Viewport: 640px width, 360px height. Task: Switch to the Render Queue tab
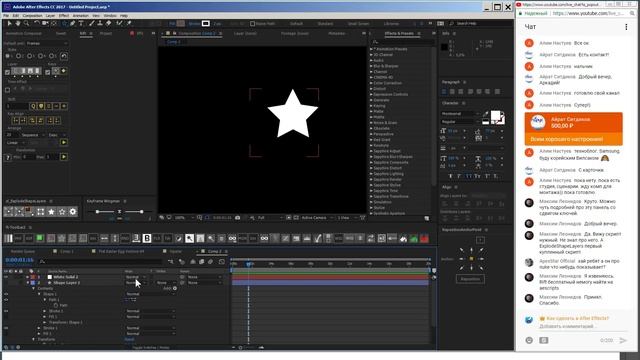pos(23,251)
